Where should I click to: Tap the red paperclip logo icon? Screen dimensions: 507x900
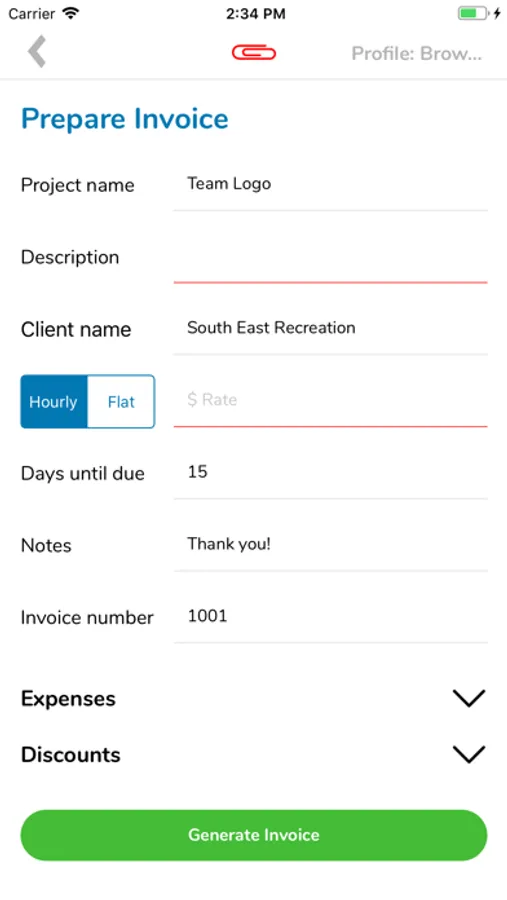(x=254, y=53)
